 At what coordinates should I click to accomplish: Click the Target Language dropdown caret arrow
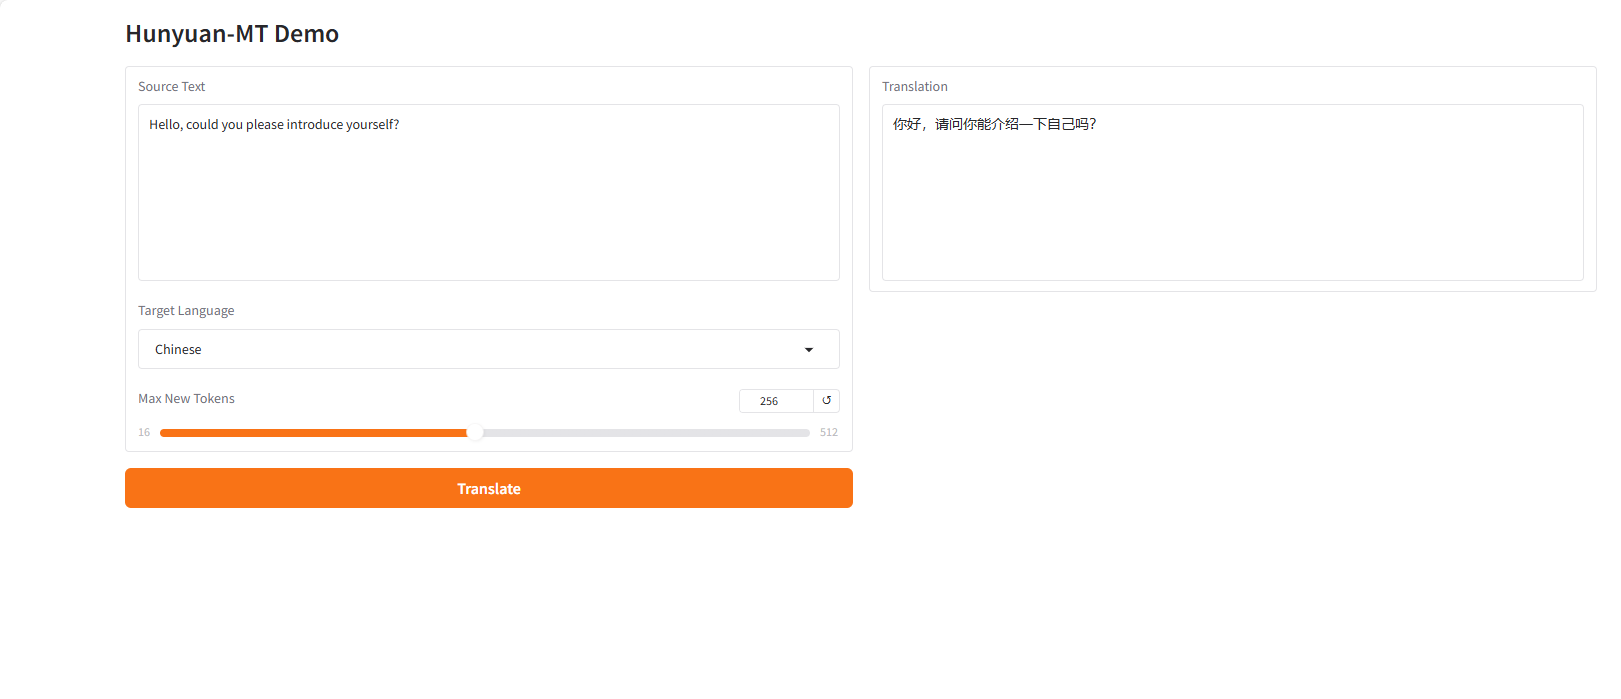point(808,350)
